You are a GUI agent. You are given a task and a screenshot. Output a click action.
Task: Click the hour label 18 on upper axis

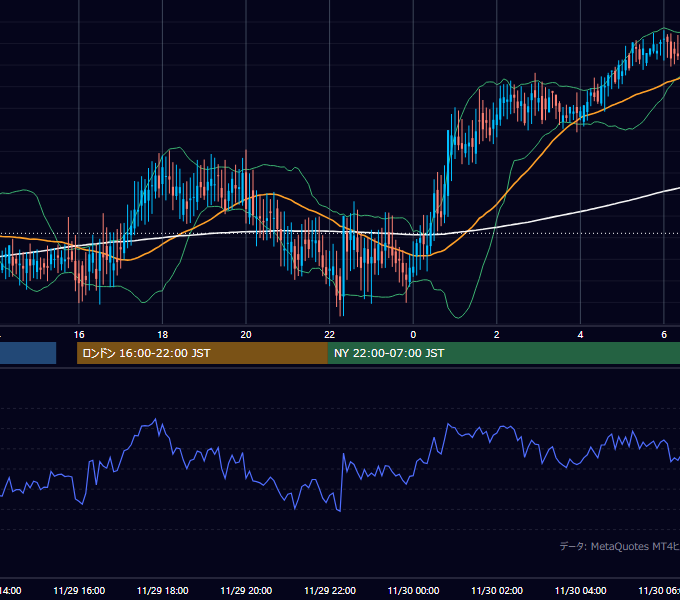(x=163, y=335)
